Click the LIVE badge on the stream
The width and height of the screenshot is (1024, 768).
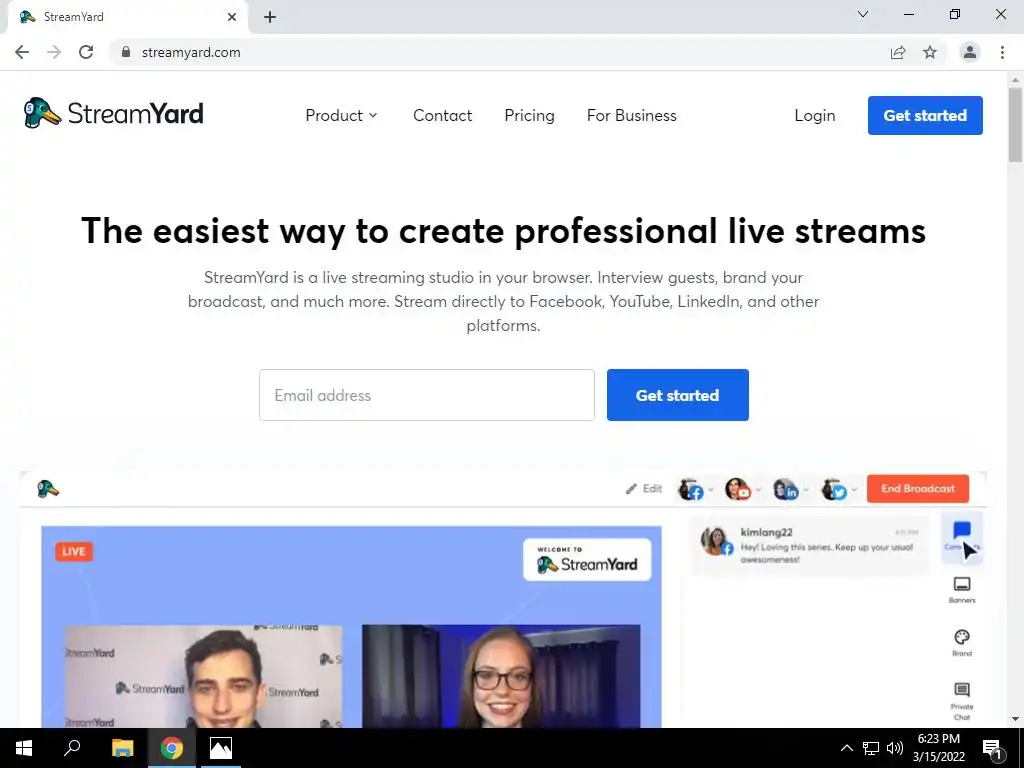coord(74,551)
